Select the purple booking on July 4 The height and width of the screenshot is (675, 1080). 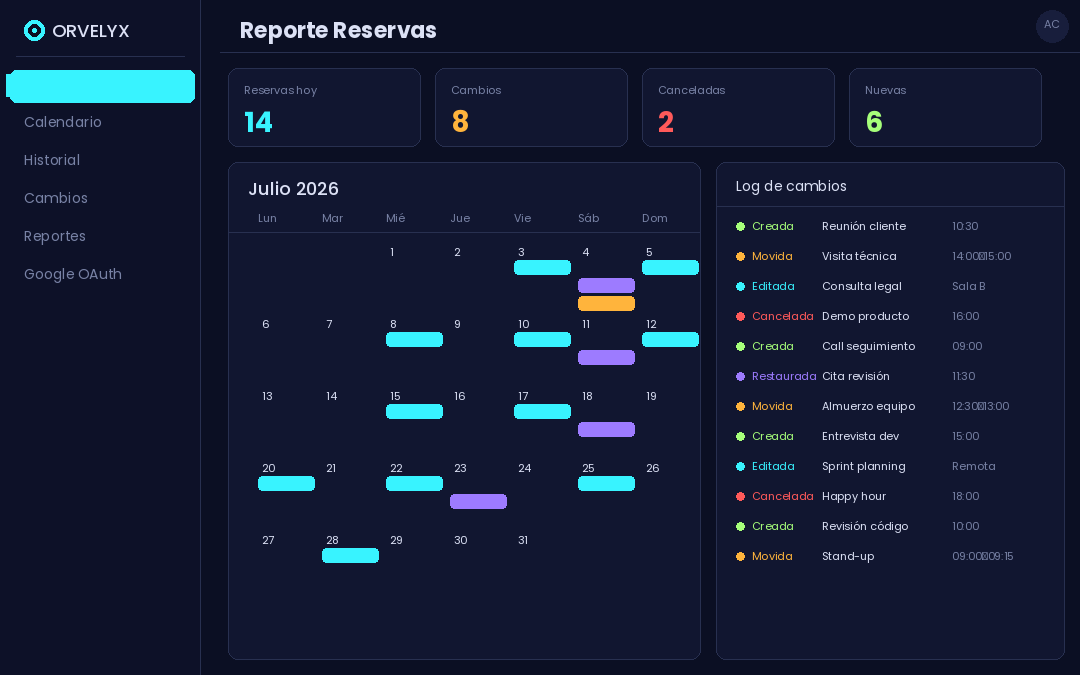point(606,285)
